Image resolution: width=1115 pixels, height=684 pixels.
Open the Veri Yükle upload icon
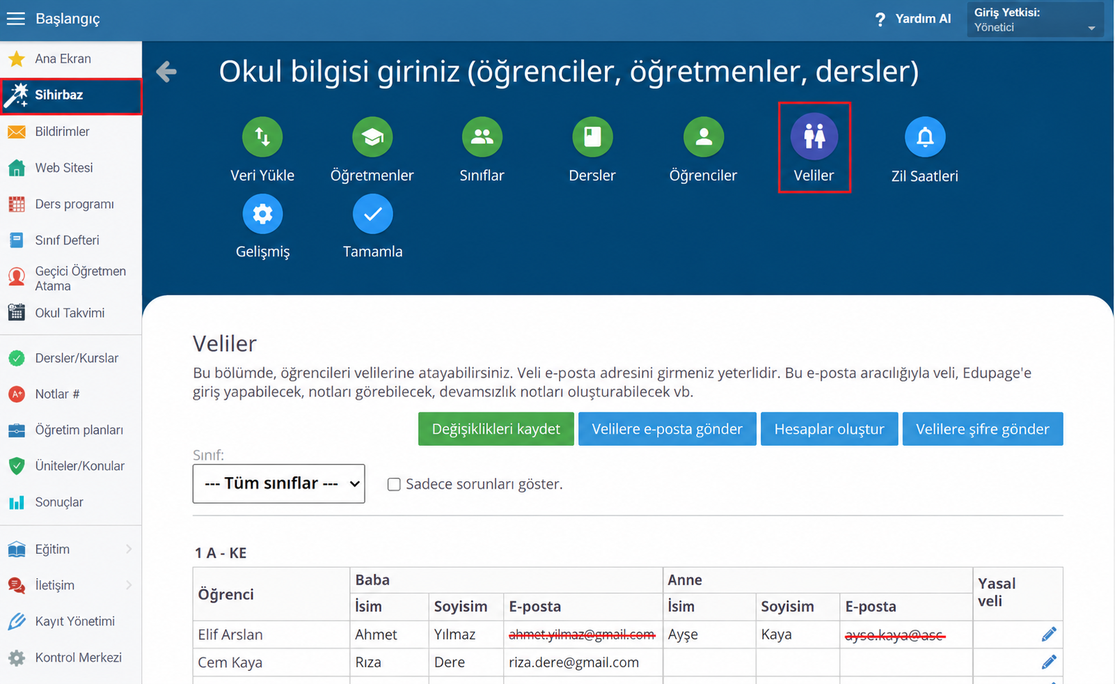262,137
